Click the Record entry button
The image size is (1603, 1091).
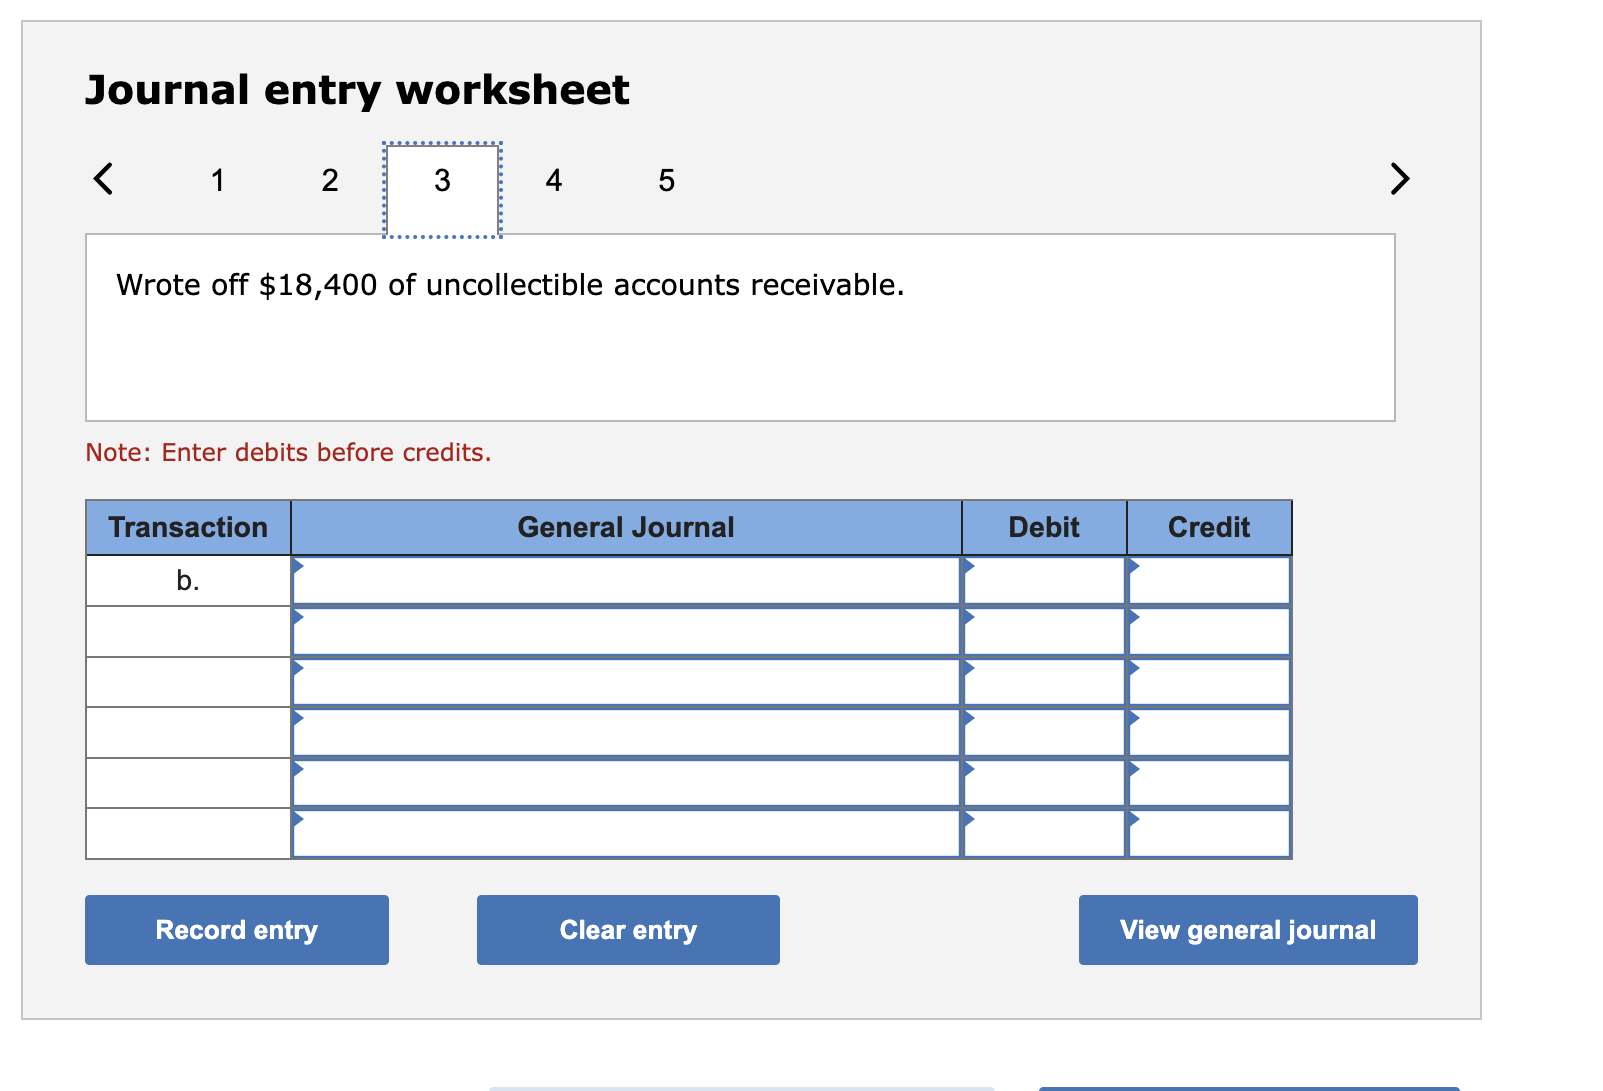[x=236, y=929]
